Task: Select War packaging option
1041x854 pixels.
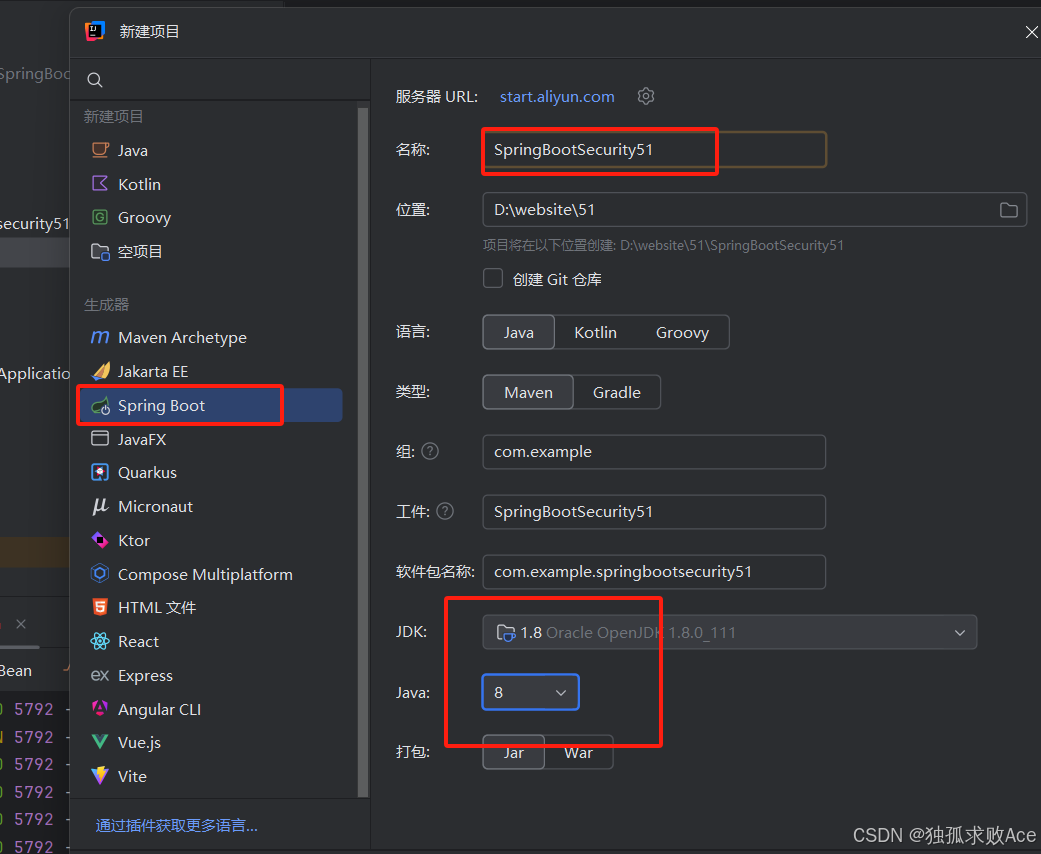Action: click(x=578, y=752)
